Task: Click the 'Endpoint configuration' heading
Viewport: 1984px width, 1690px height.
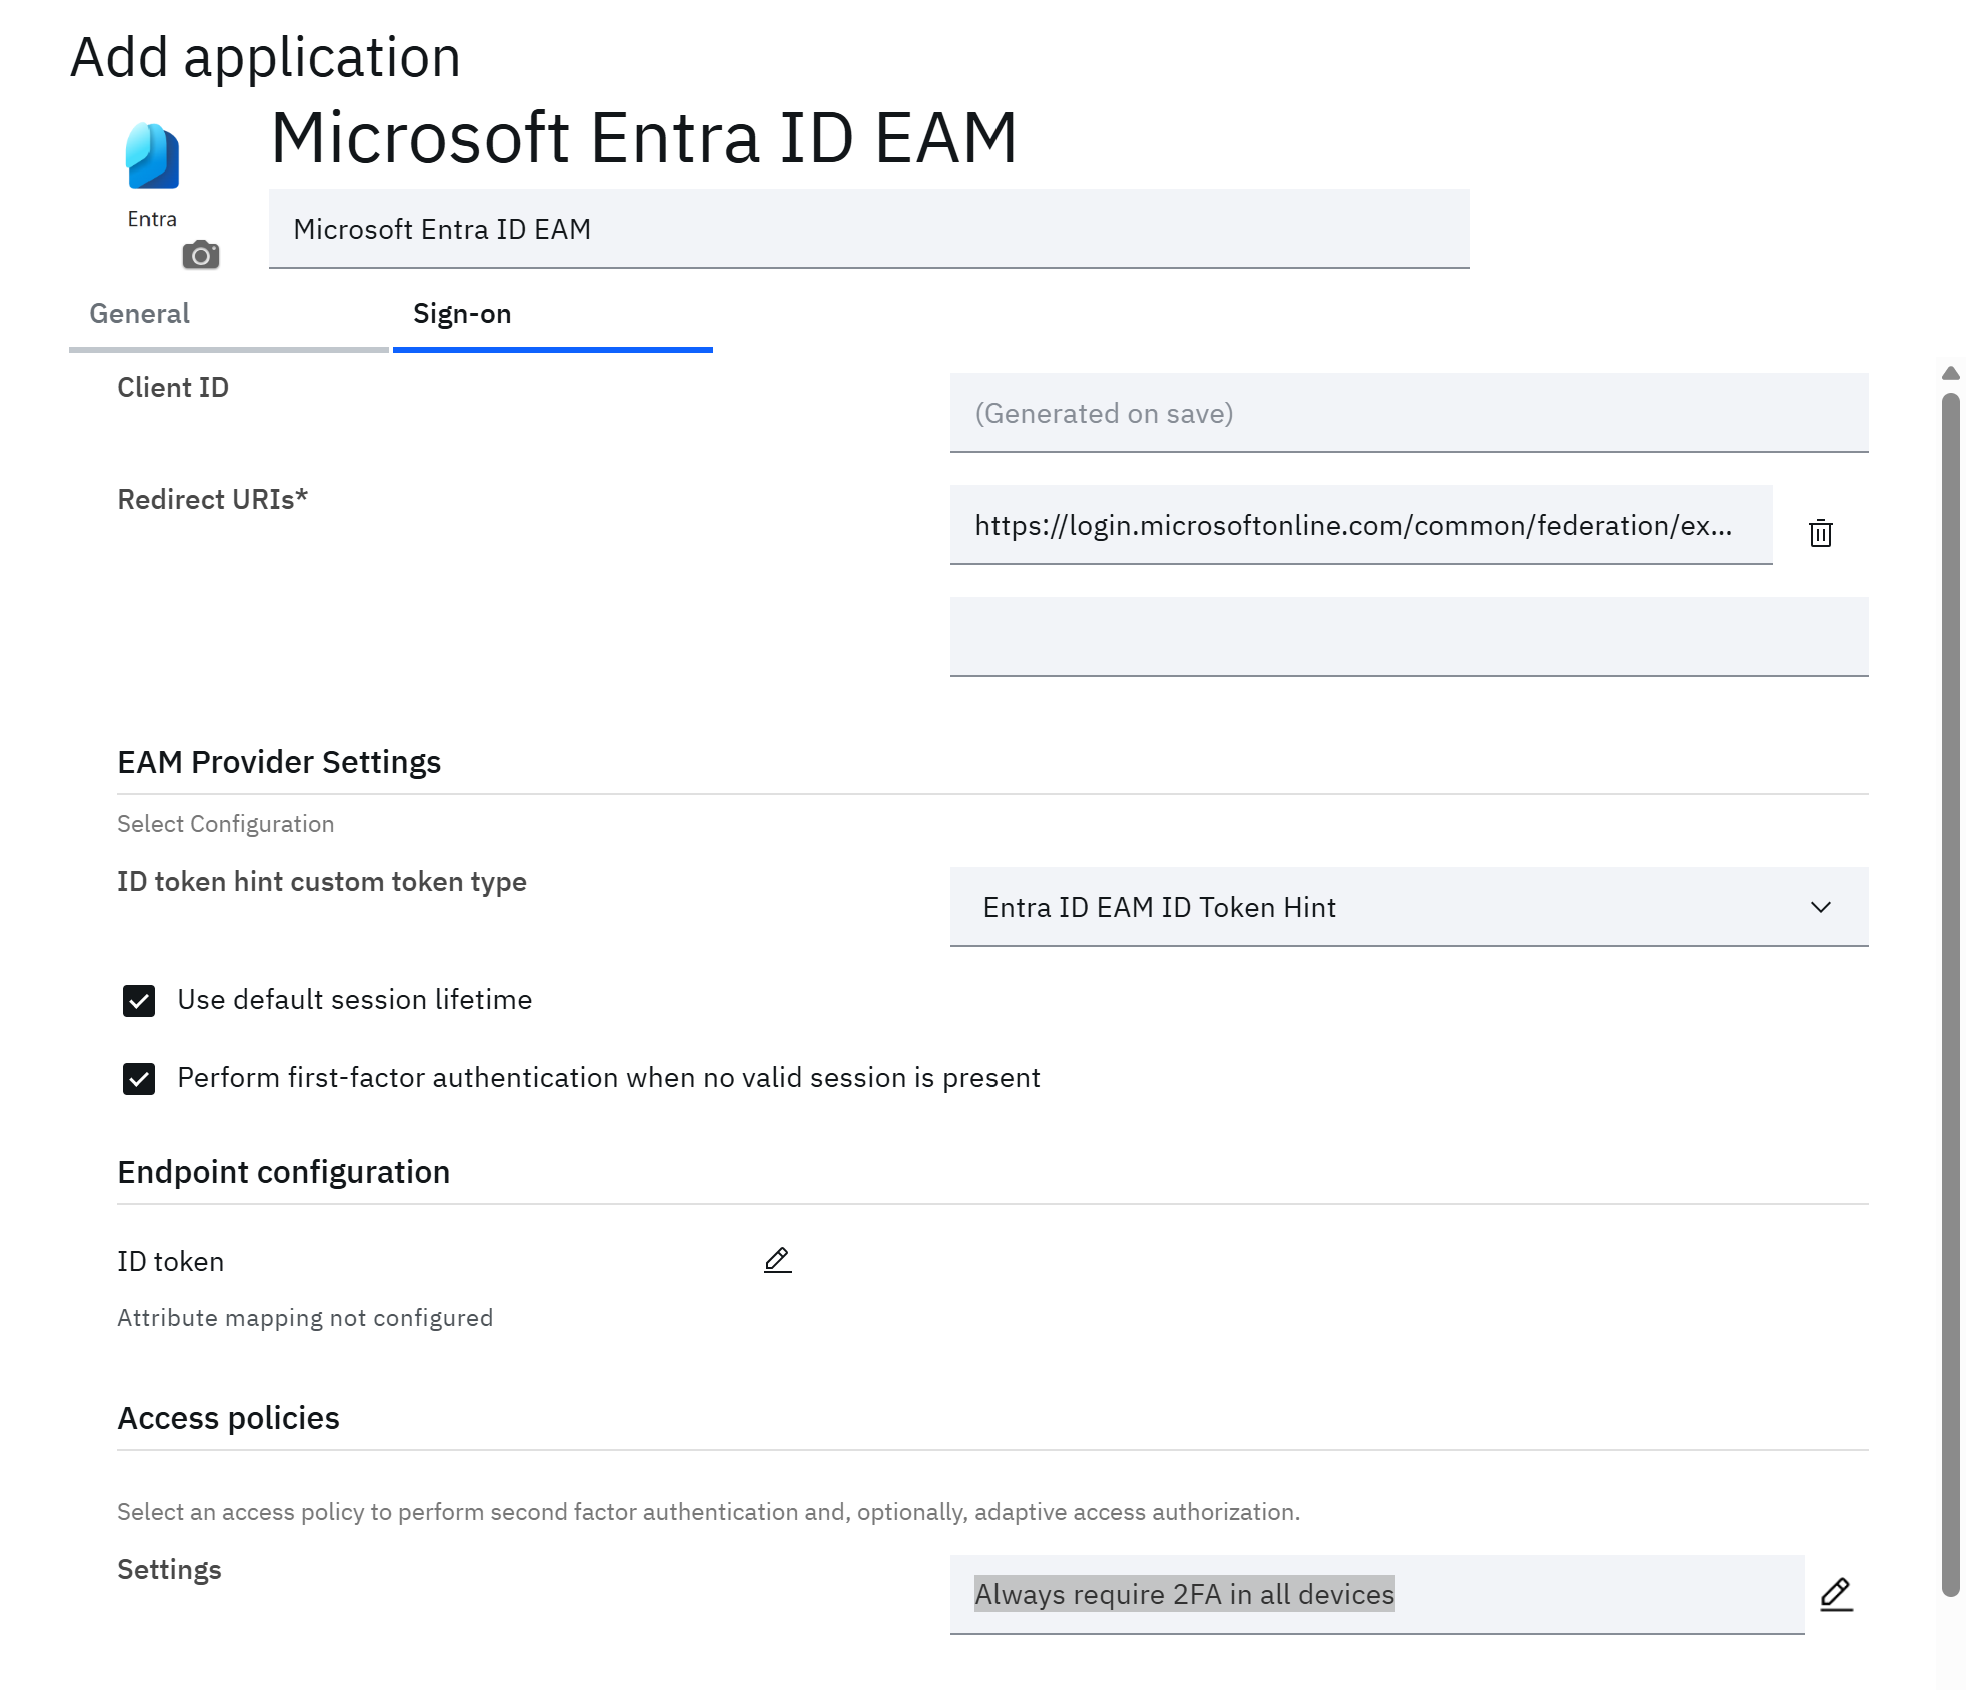Action: click(284, 1172)
